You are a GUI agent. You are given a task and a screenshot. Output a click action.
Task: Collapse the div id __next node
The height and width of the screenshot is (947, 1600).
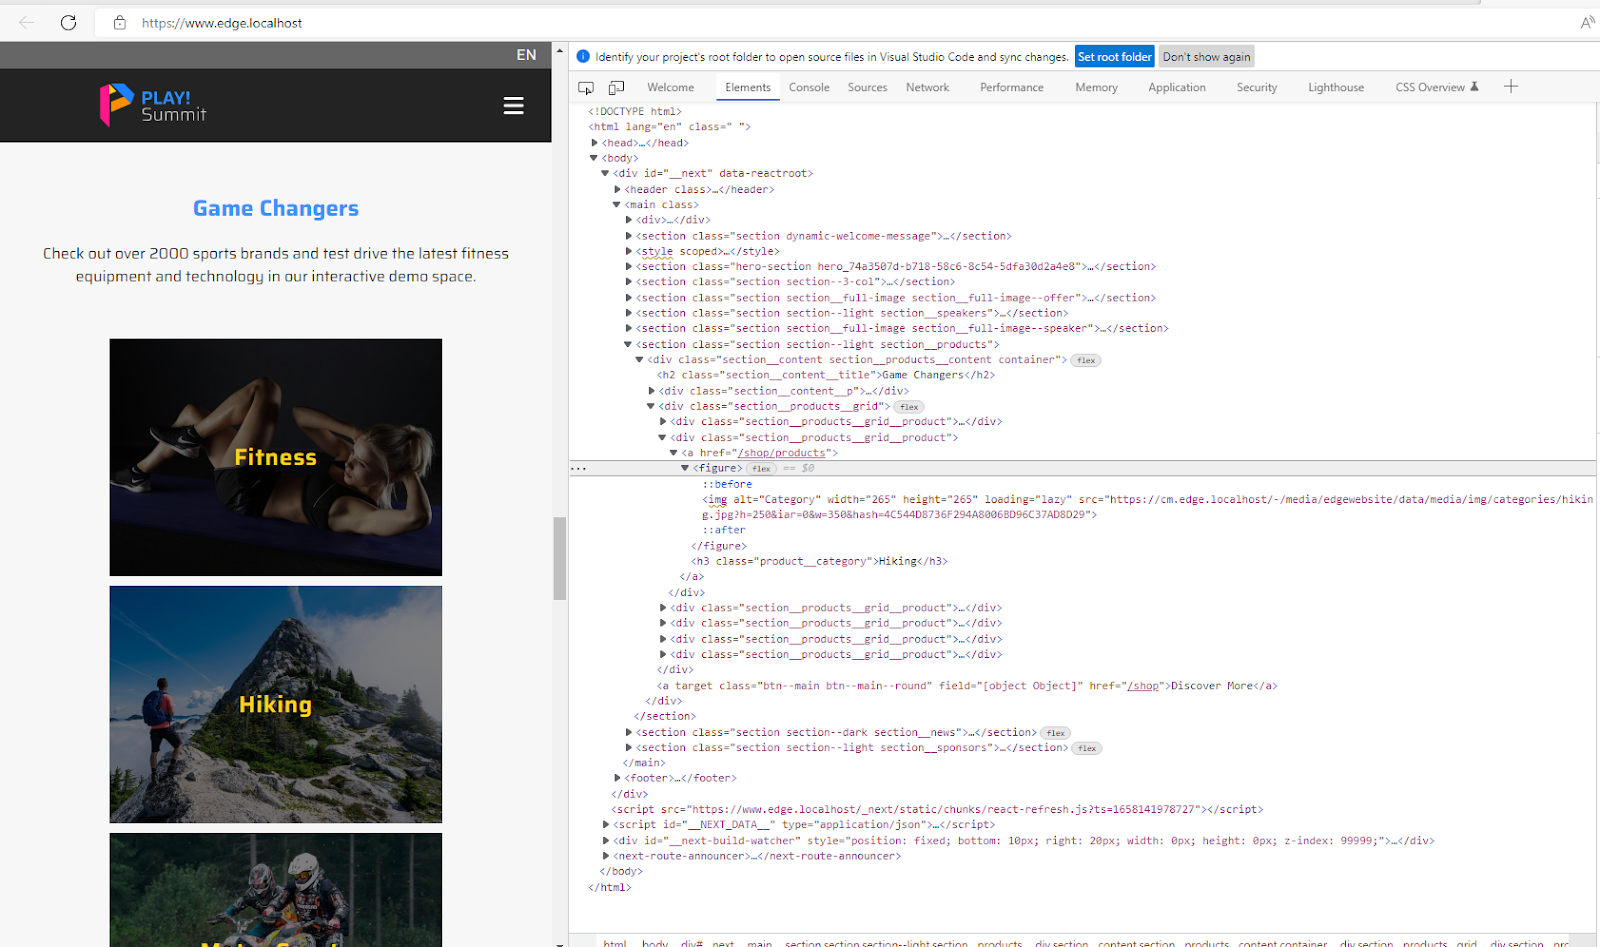tap(605, 174)
